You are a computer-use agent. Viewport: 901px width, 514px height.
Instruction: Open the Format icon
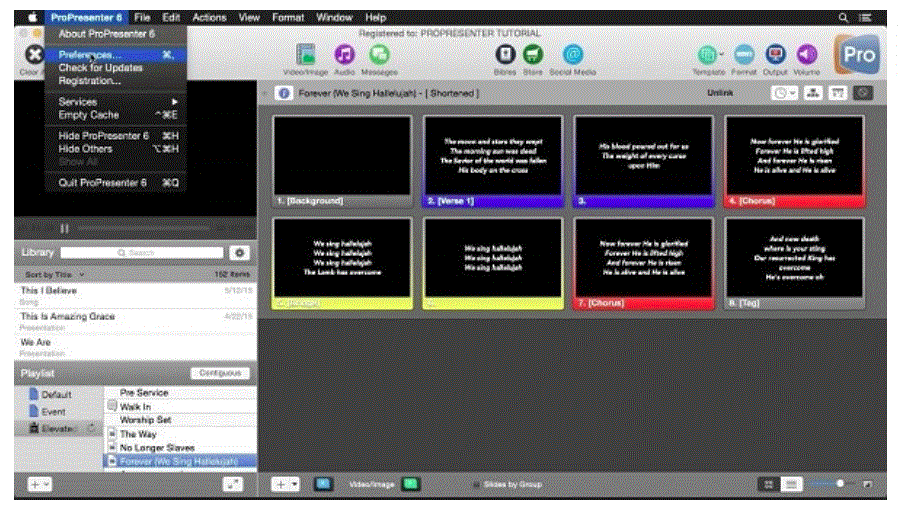[744, 55]
